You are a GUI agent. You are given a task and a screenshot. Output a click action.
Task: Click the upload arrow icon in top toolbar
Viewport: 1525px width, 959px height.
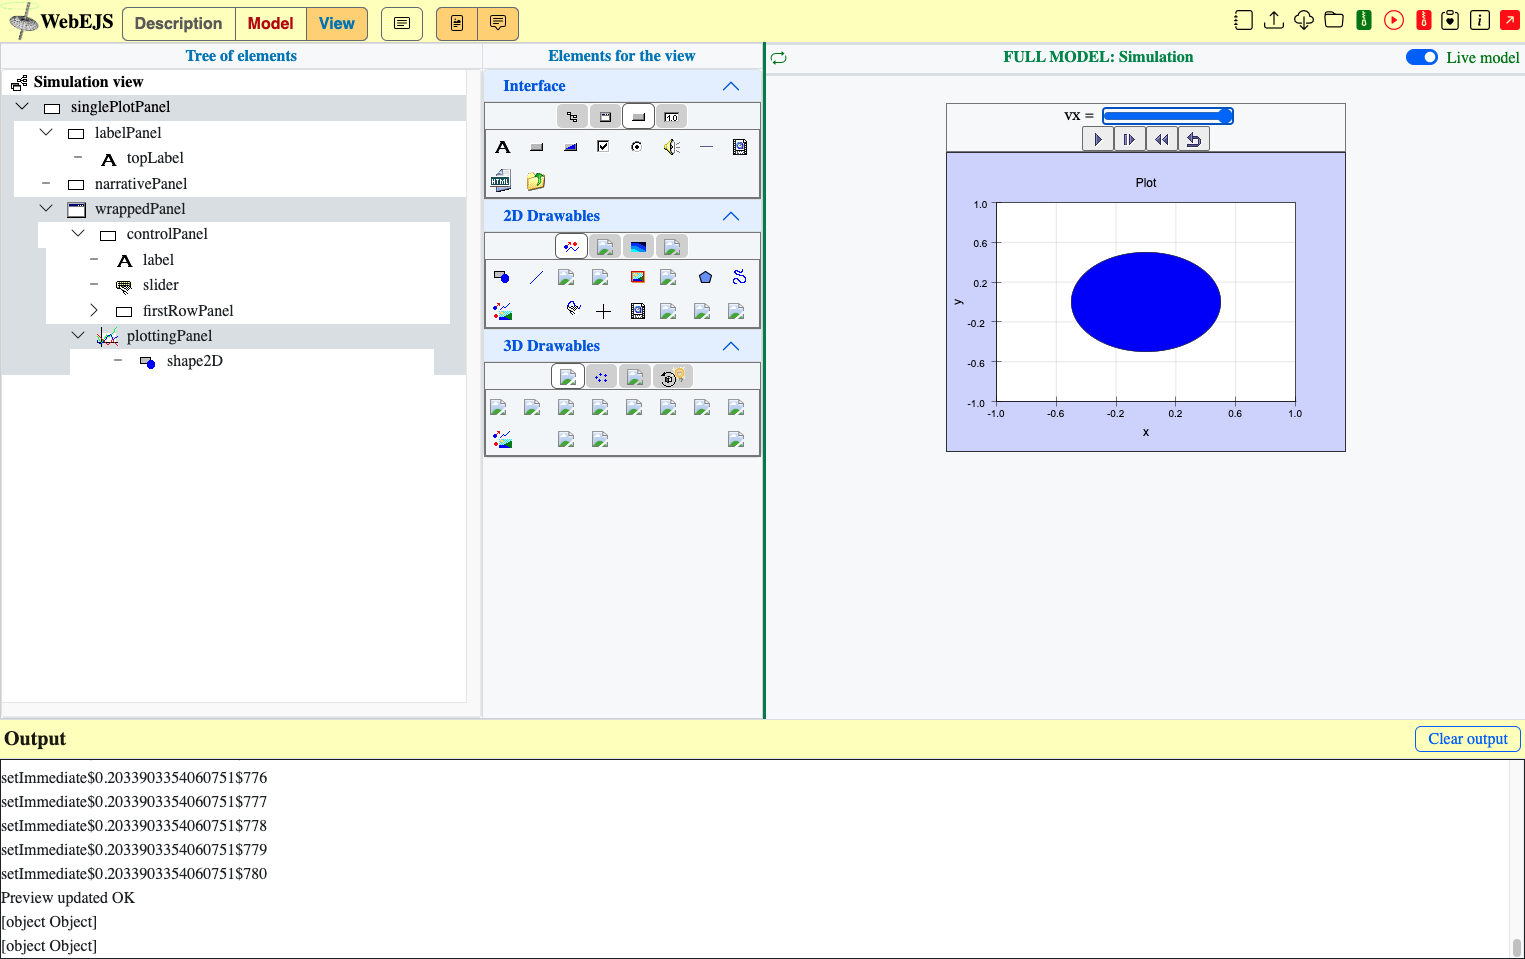click(x=1274, y=20)
